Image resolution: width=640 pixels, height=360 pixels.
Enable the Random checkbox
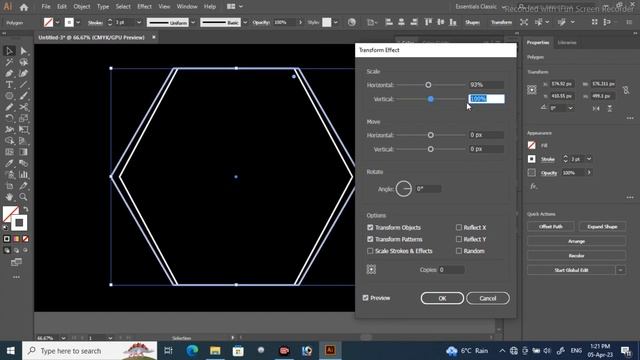pyautogui.click(x=459, y=251)
